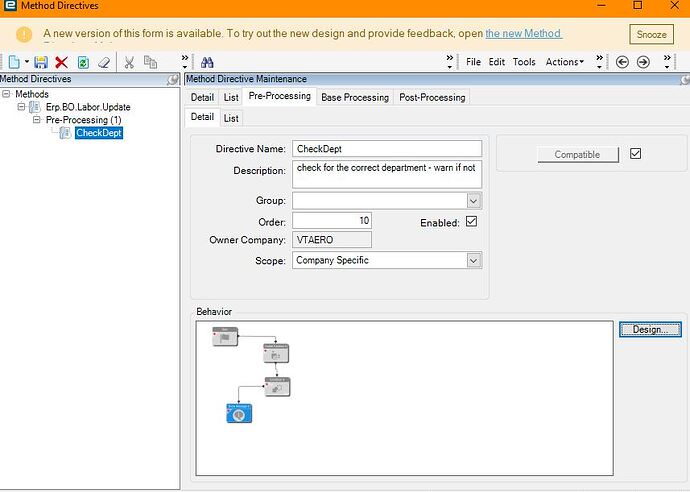This screenshot has width=690, height=492.
Task: Clear the form with the eraser icon
Action: click(x=104, y=62)
